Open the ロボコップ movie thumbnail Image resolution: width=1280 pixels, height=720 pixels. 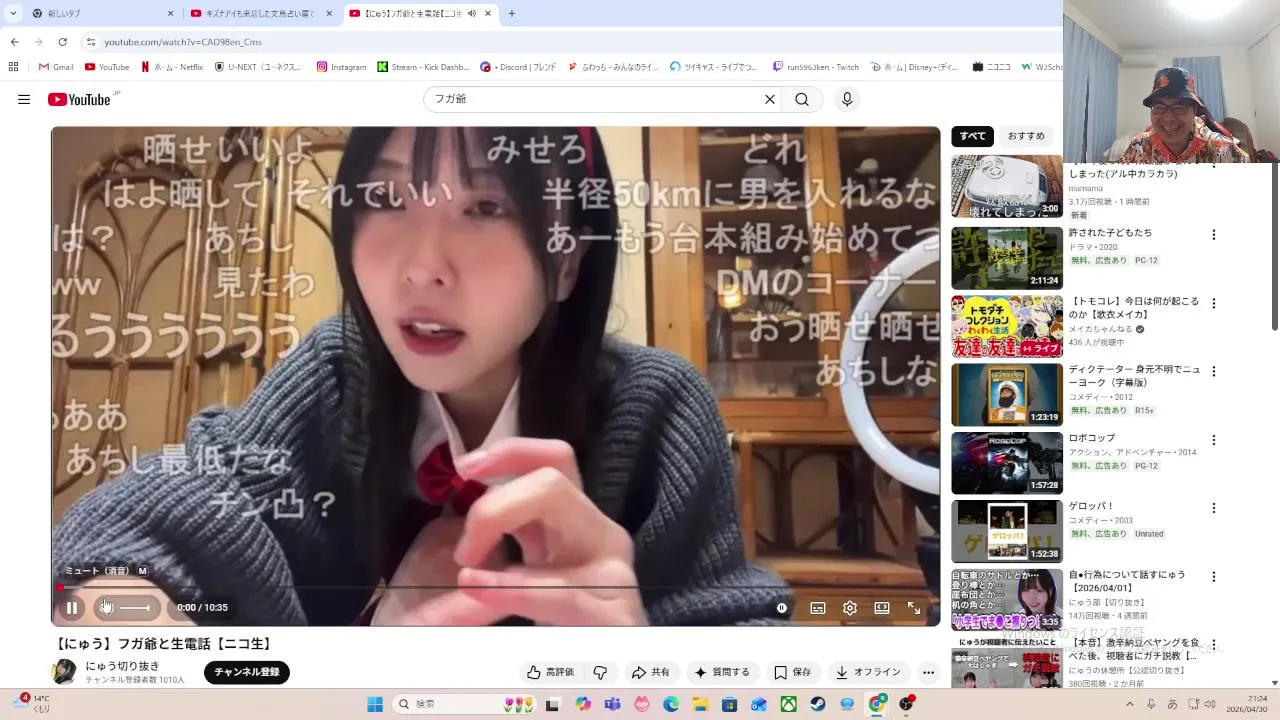(x=1007, y=463)
